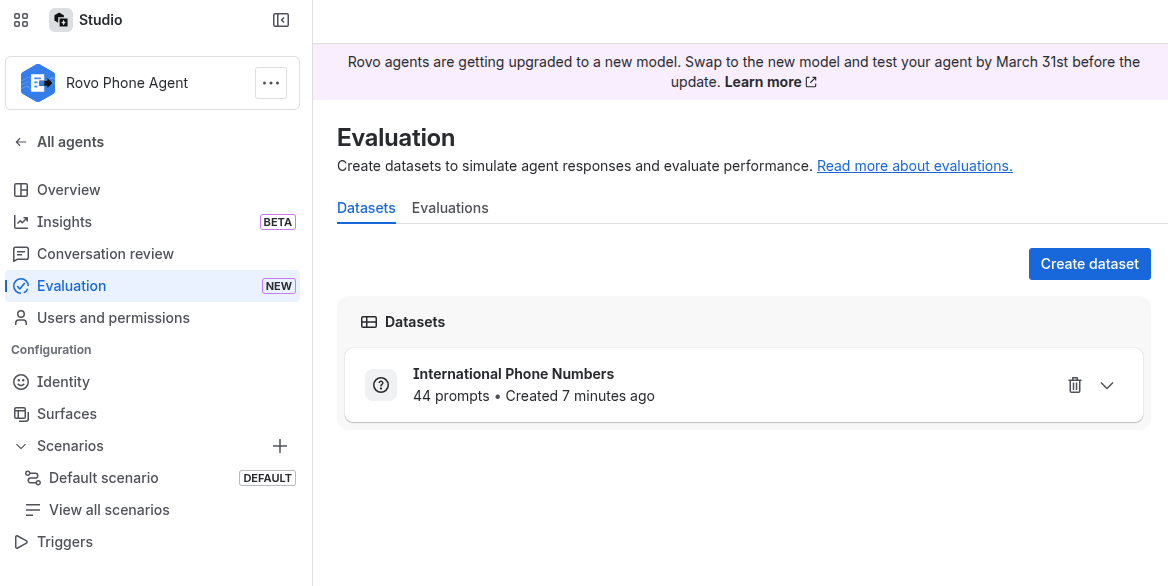Collapse the Scenarios section chevron
This screenshot has width=1168, height=586.
coord(21,446)
